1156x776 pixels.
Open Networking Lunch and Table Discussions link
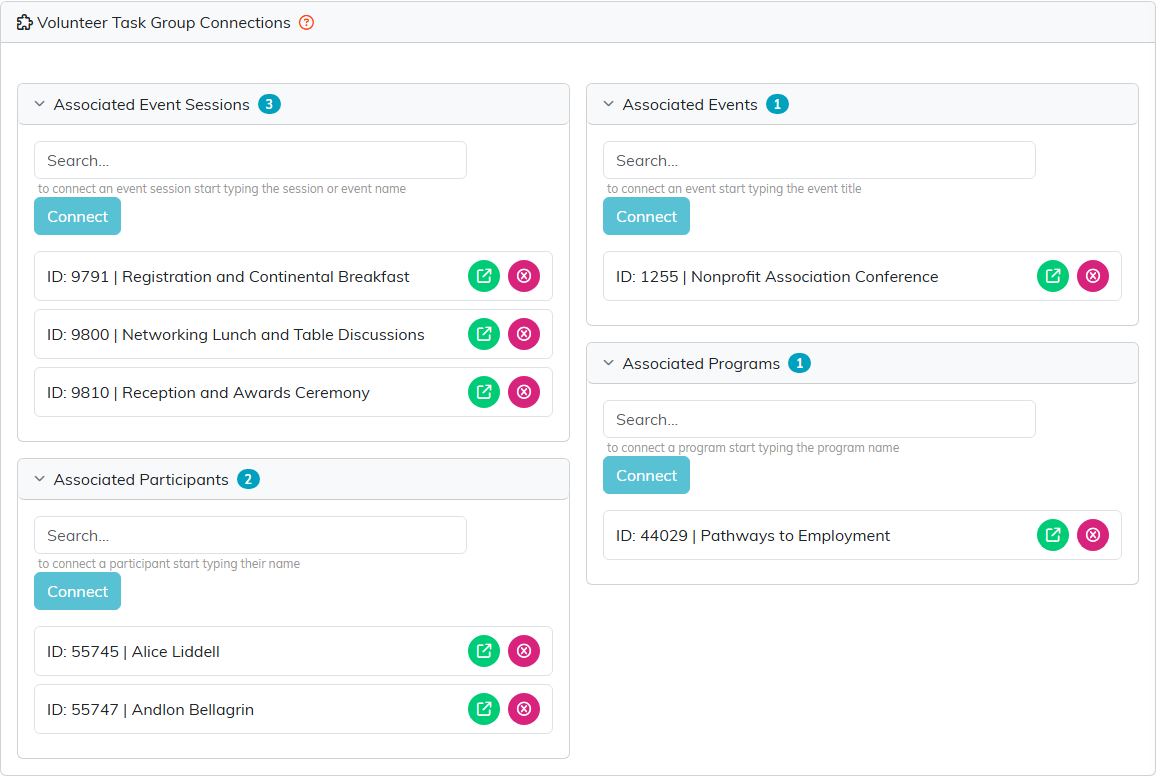pos(484,334)
